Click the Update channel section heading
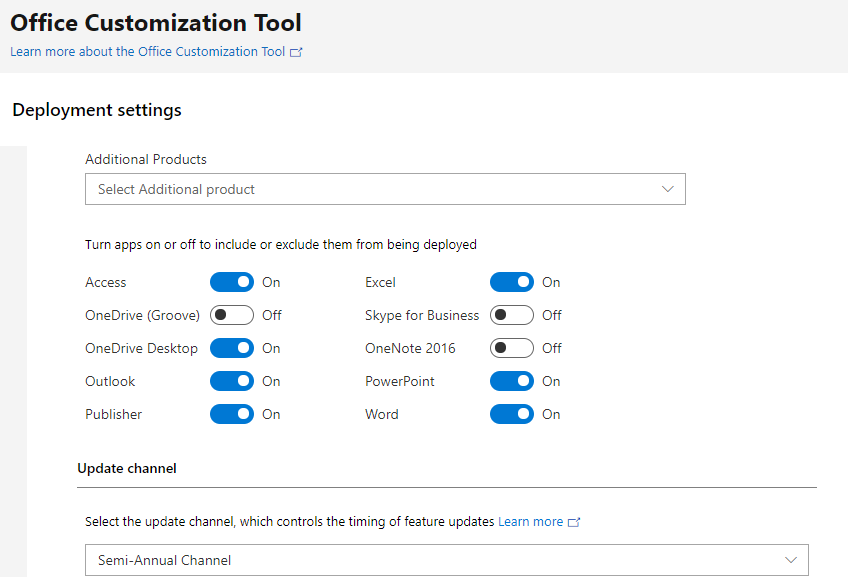Screen dimensions: 848x577 pos(127,468)
